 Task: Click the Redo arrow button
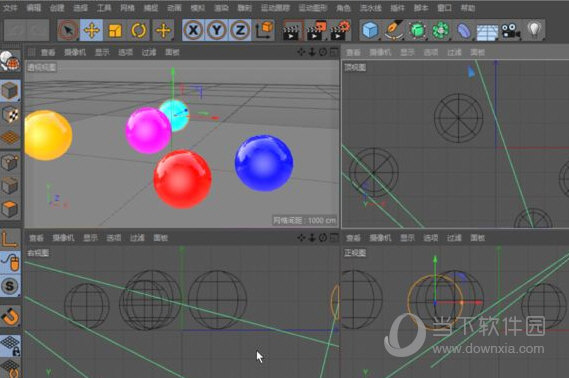coord(38,30)
